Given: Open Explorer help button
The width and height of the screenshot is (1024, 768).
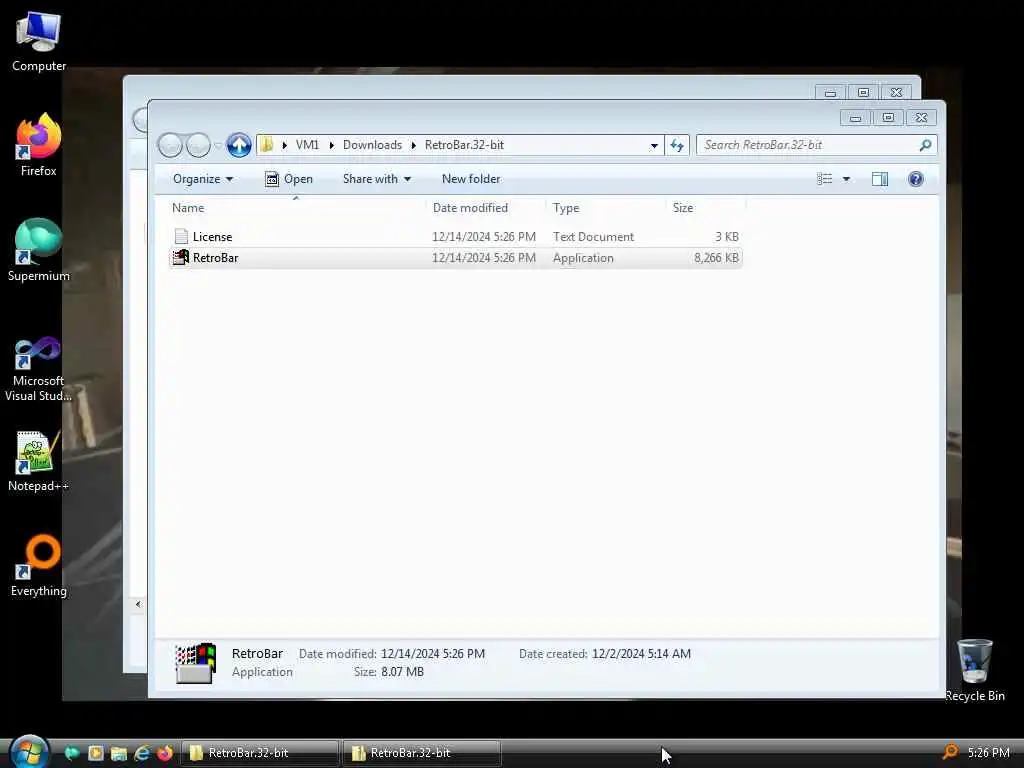Looking at the screenshot, I should [916, 179].
